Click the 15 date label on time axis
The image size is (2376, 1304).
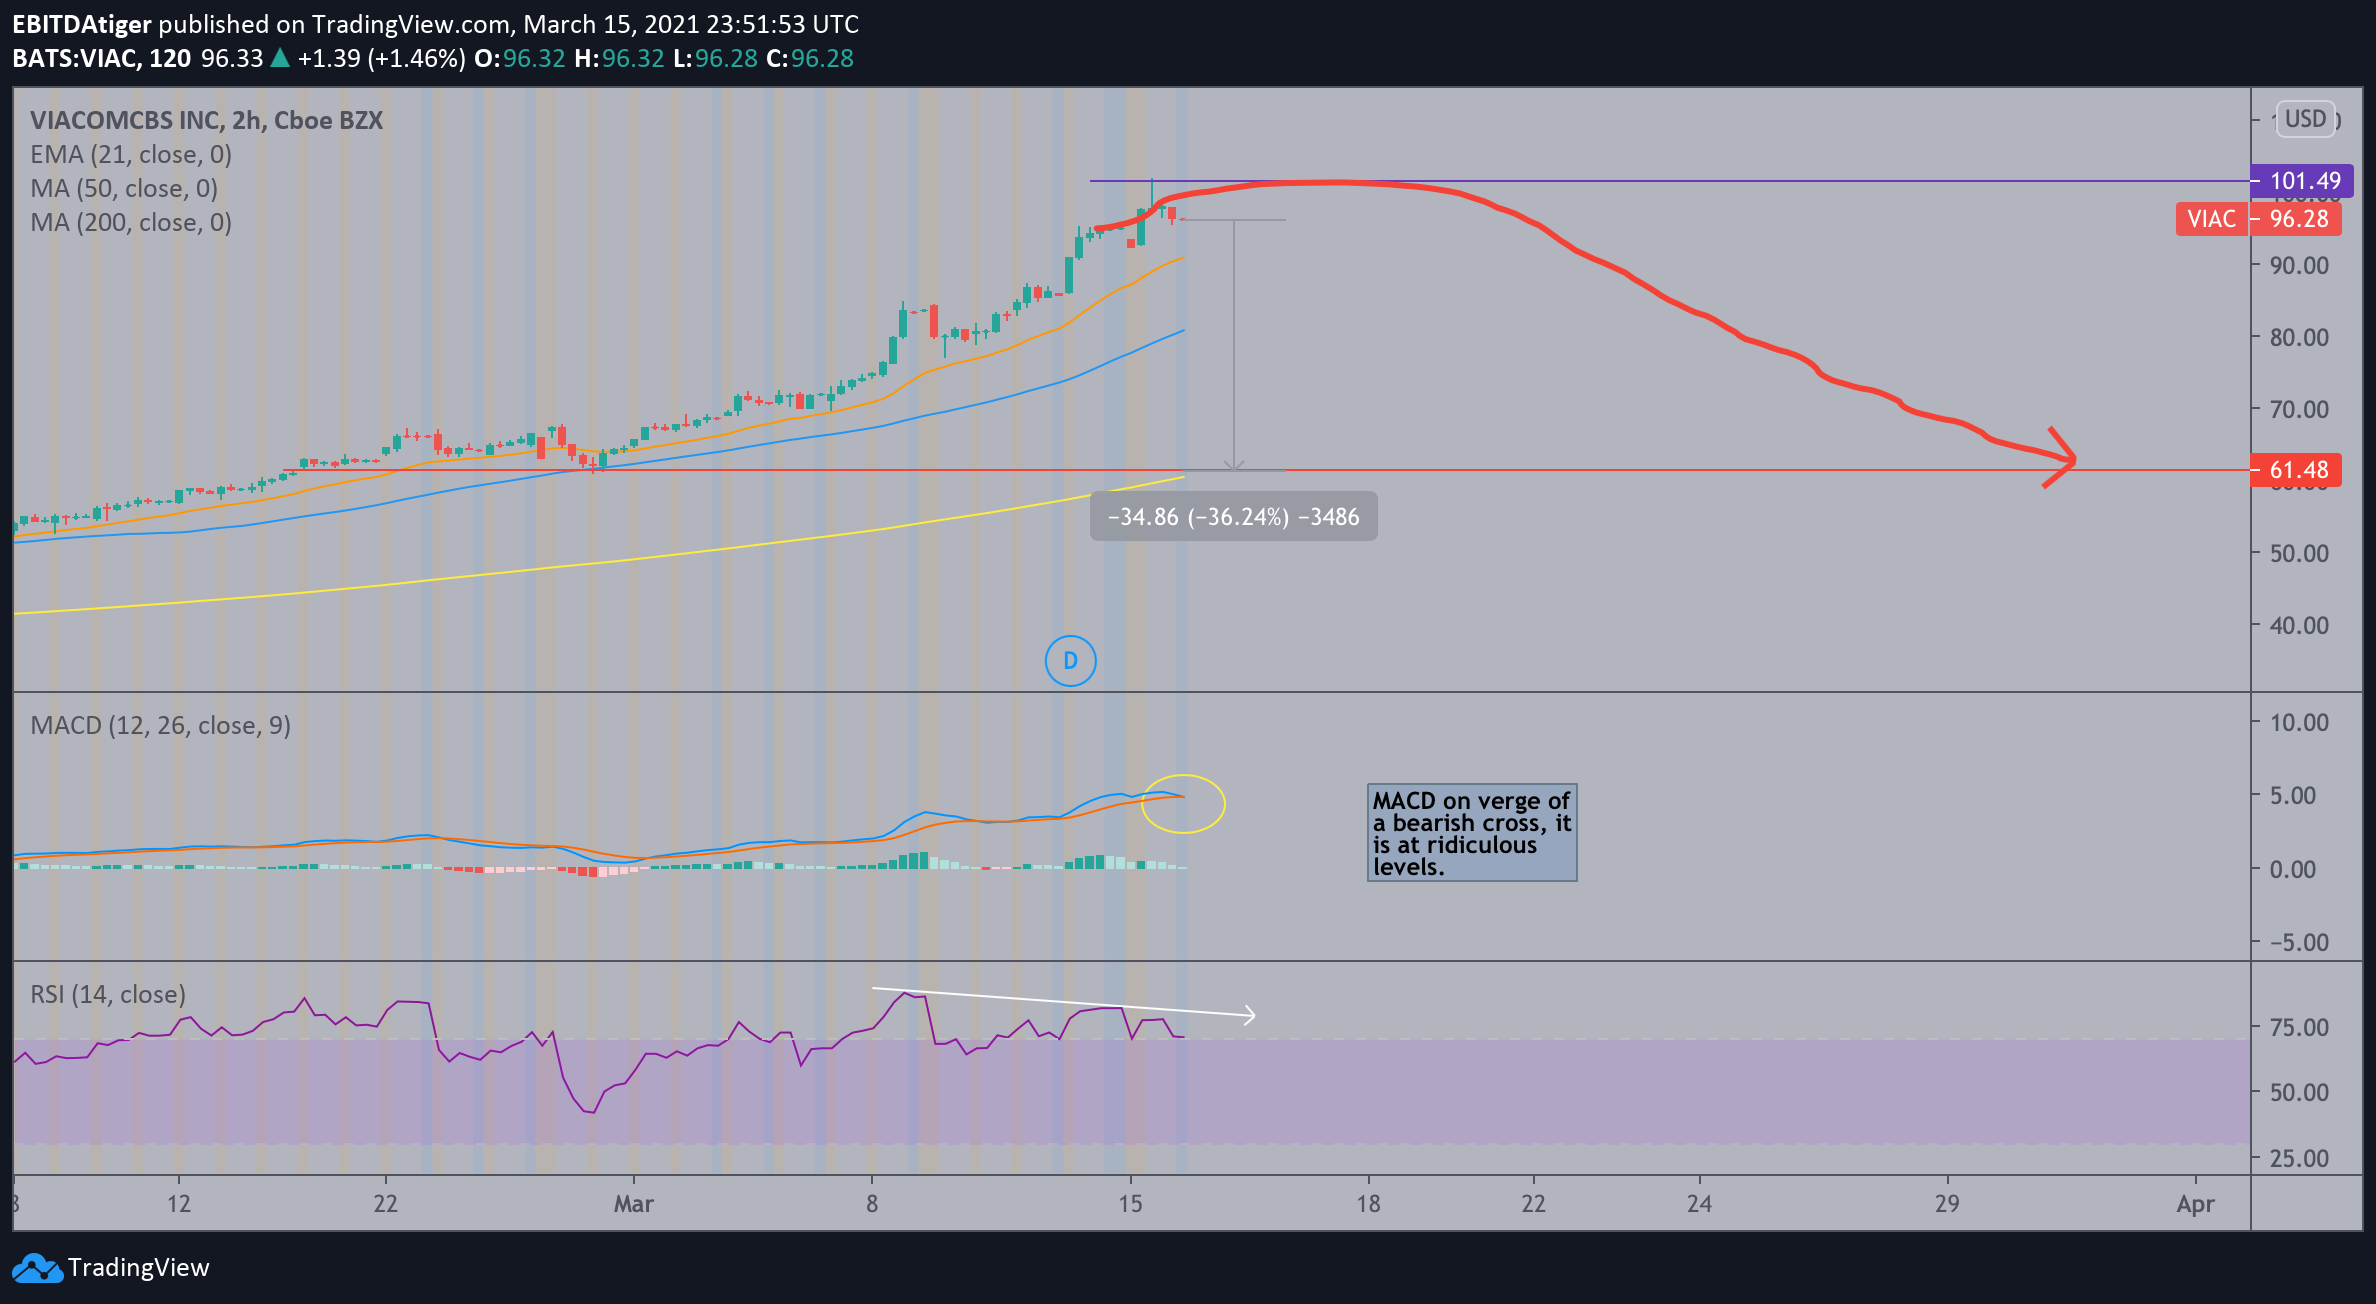(1130, 1204)
